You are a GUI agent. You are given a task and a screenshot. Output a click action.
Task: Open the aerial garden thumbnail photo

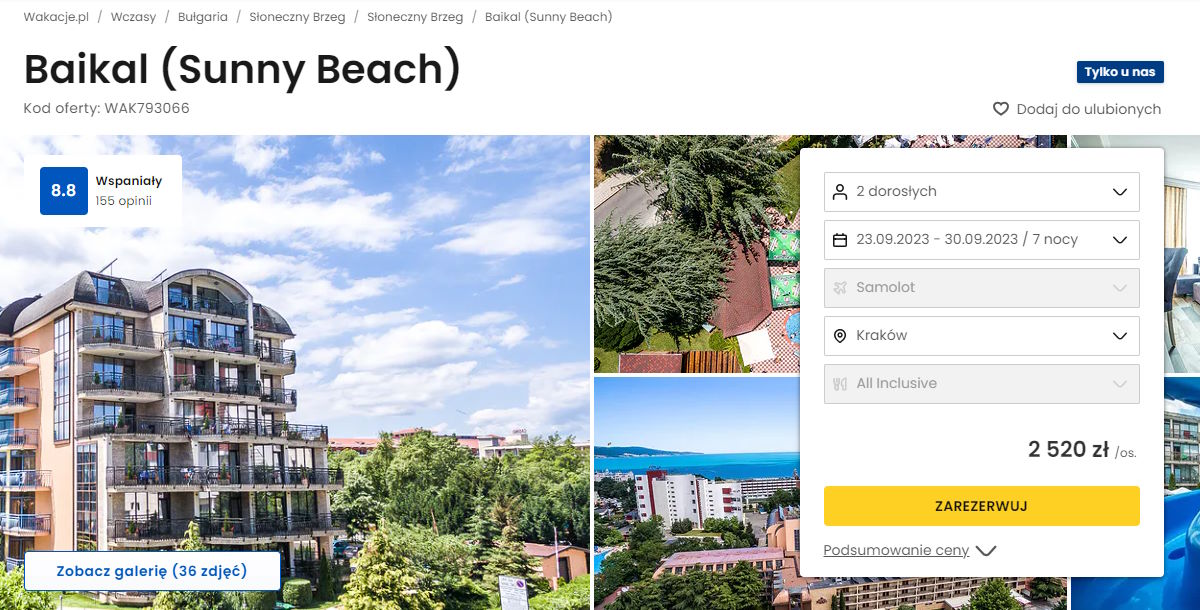pos(696,254)
